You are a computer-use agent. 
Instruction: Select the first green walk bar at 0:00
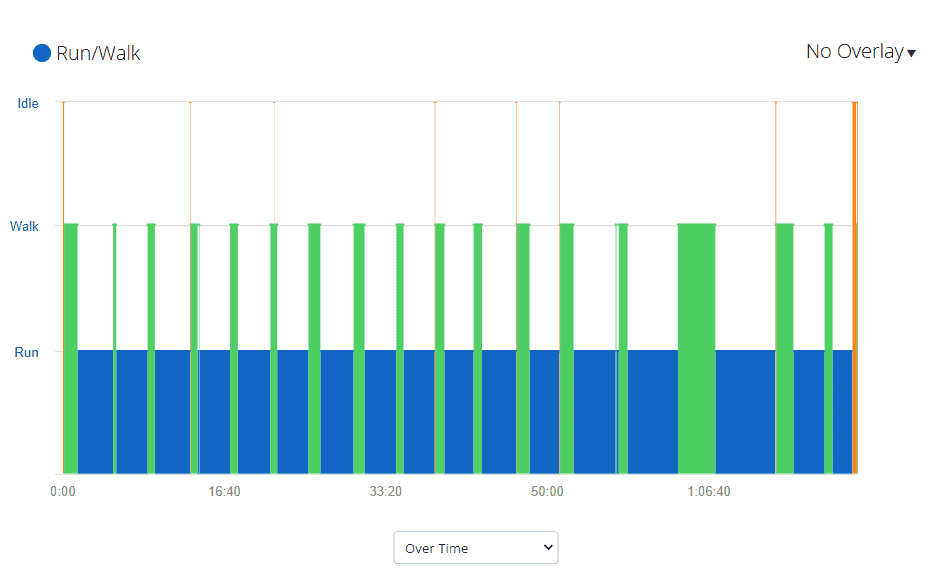tap(71, 348)
